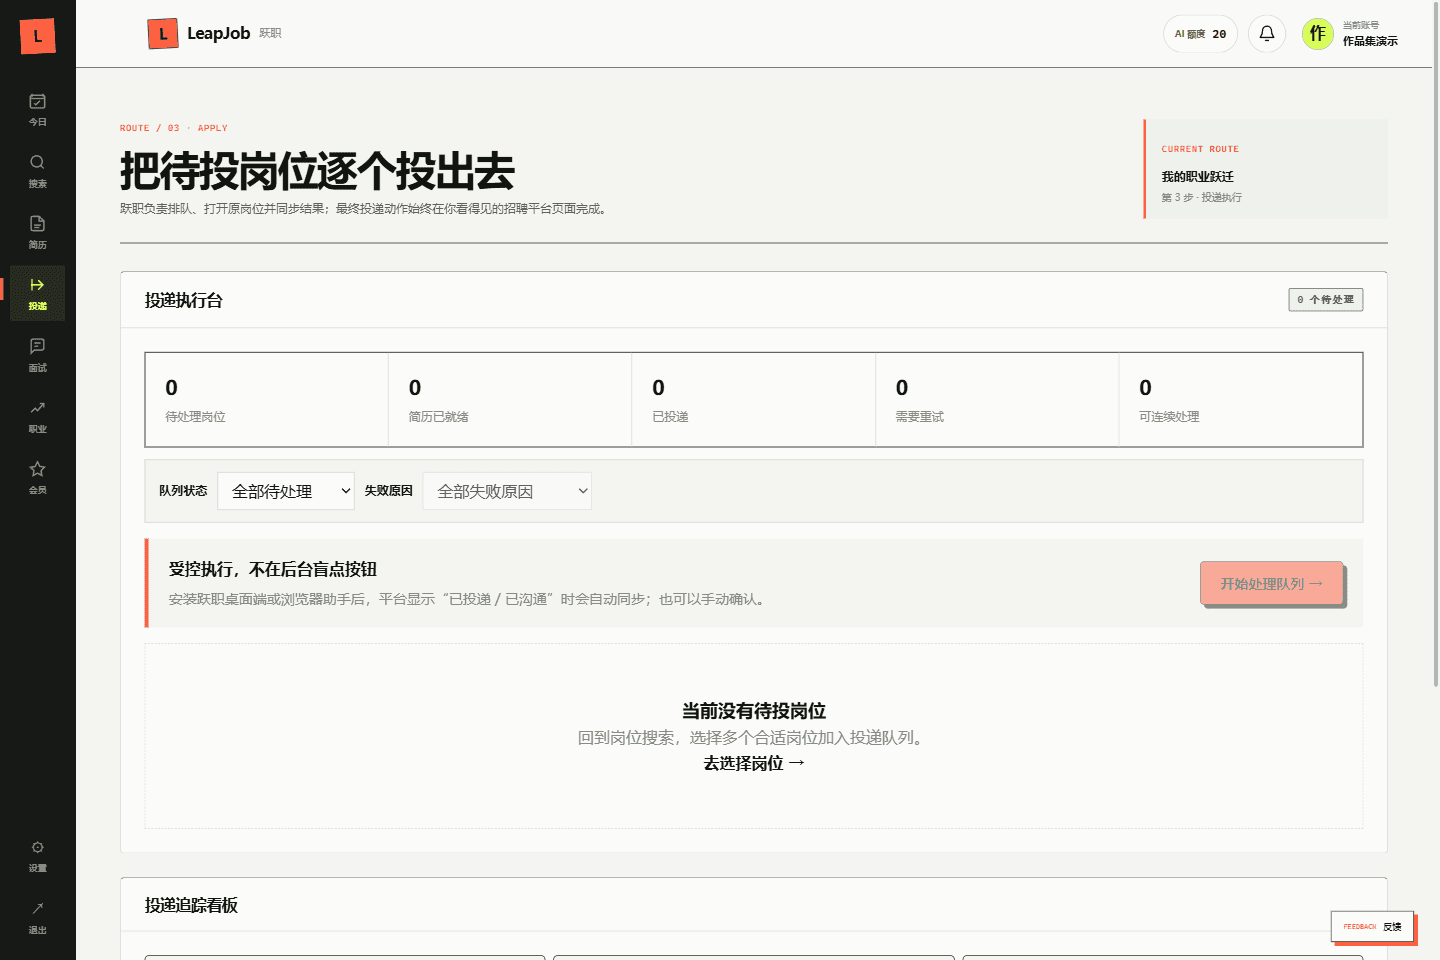Click the 当前没有待投岗位 message

click(754, 711)
